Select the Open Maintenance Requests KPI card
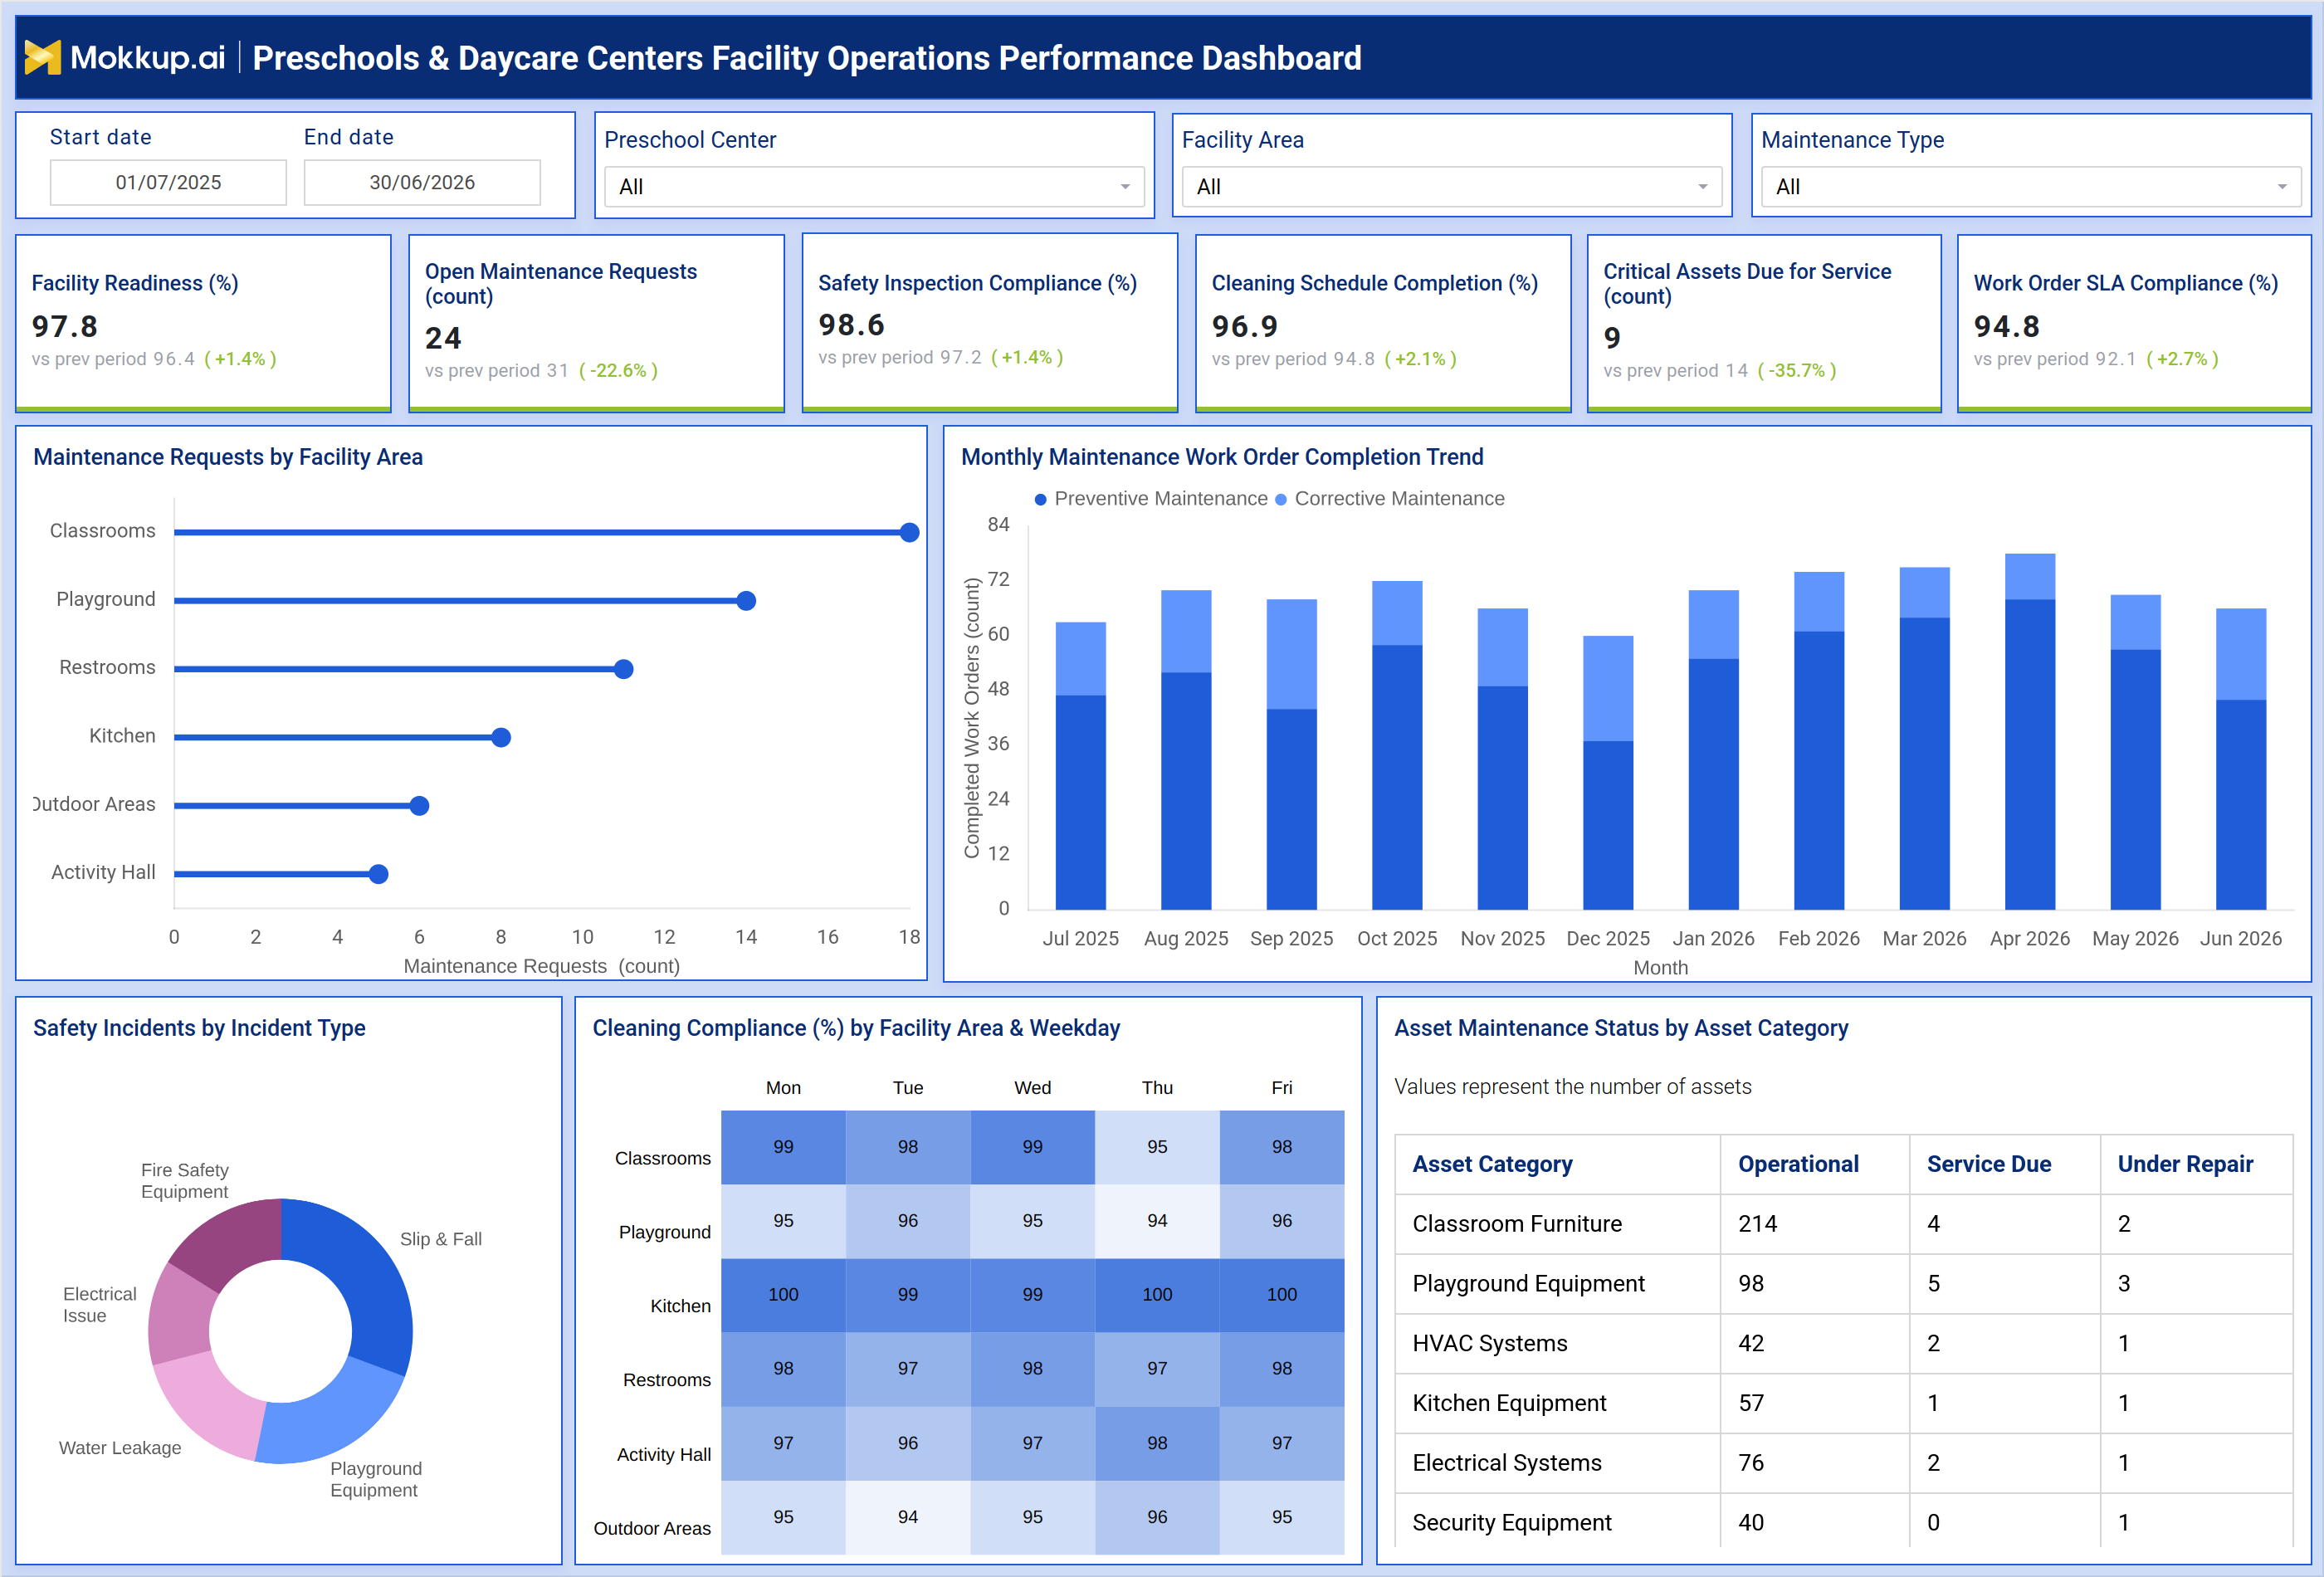 [596, 323]
